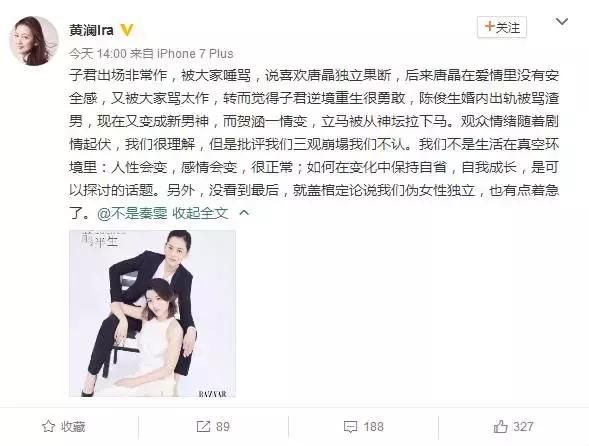Click the repost share icon

tap(203, 426)
